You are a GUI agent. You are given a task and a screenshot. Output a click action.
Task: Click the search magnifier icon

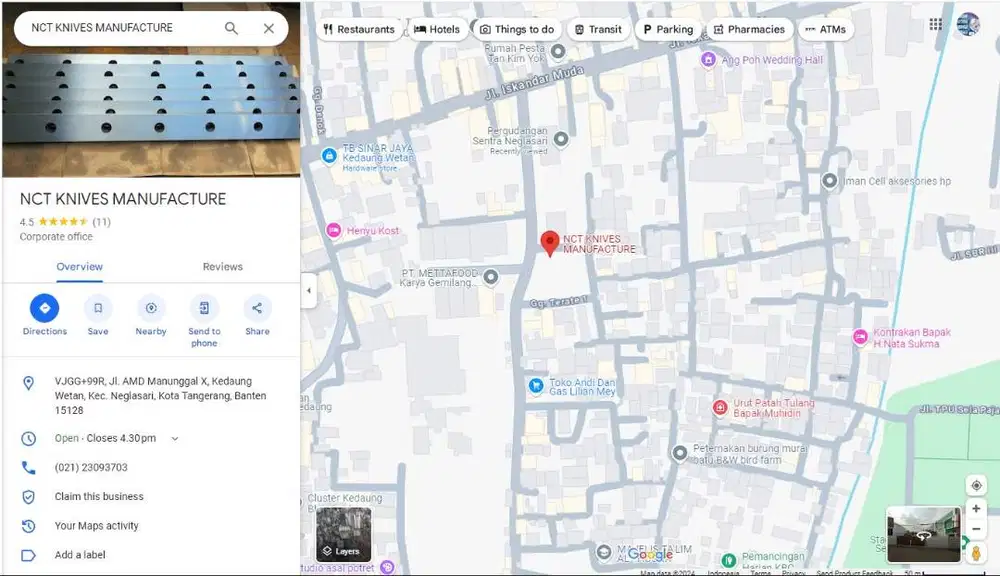[x=231, y=28]
